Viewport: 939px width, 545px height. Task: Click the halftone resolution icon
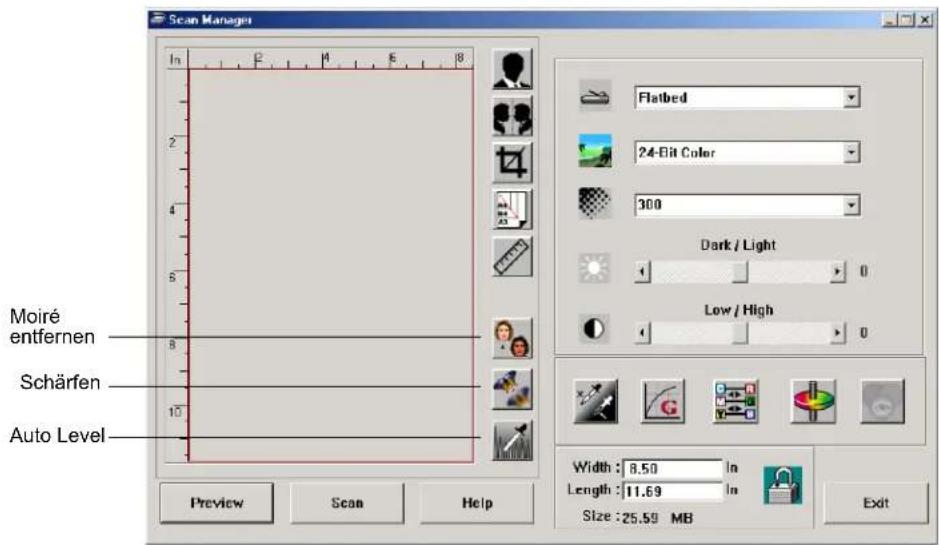(595, 204)
